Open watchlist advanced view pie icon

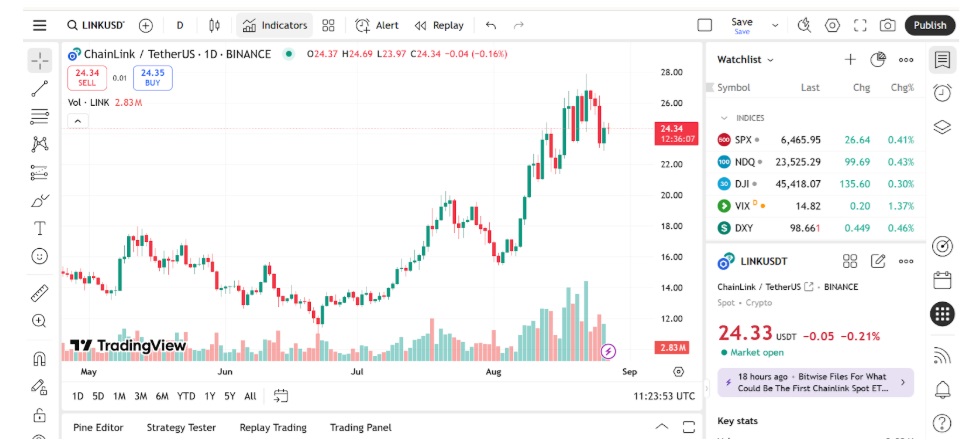point(878,60)
